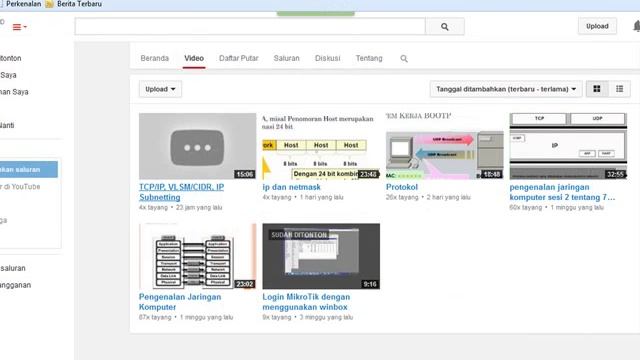Play the OSI layers diagram thumbnail
The image size is (640, 360).
197,256
